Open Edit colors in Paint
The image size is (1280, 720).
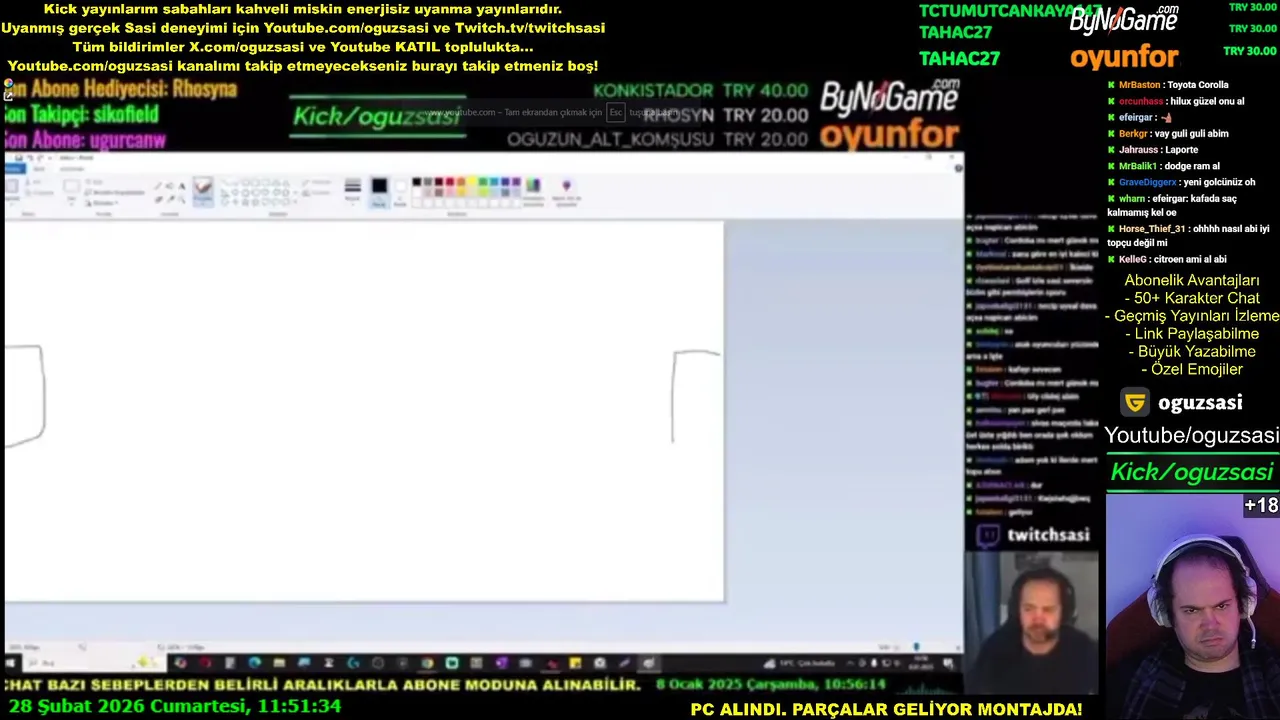click(x=533, y=191)
